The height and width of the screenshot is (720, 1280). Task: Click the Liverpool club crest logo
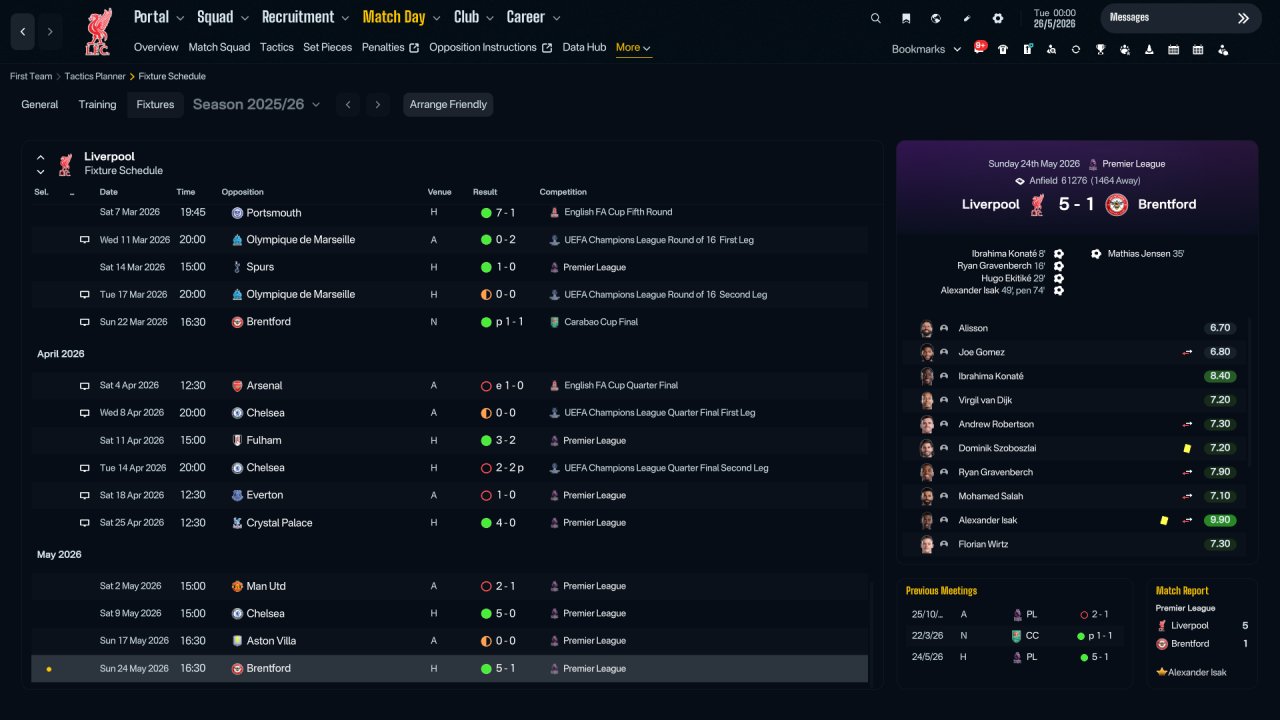tap(97, 32)
